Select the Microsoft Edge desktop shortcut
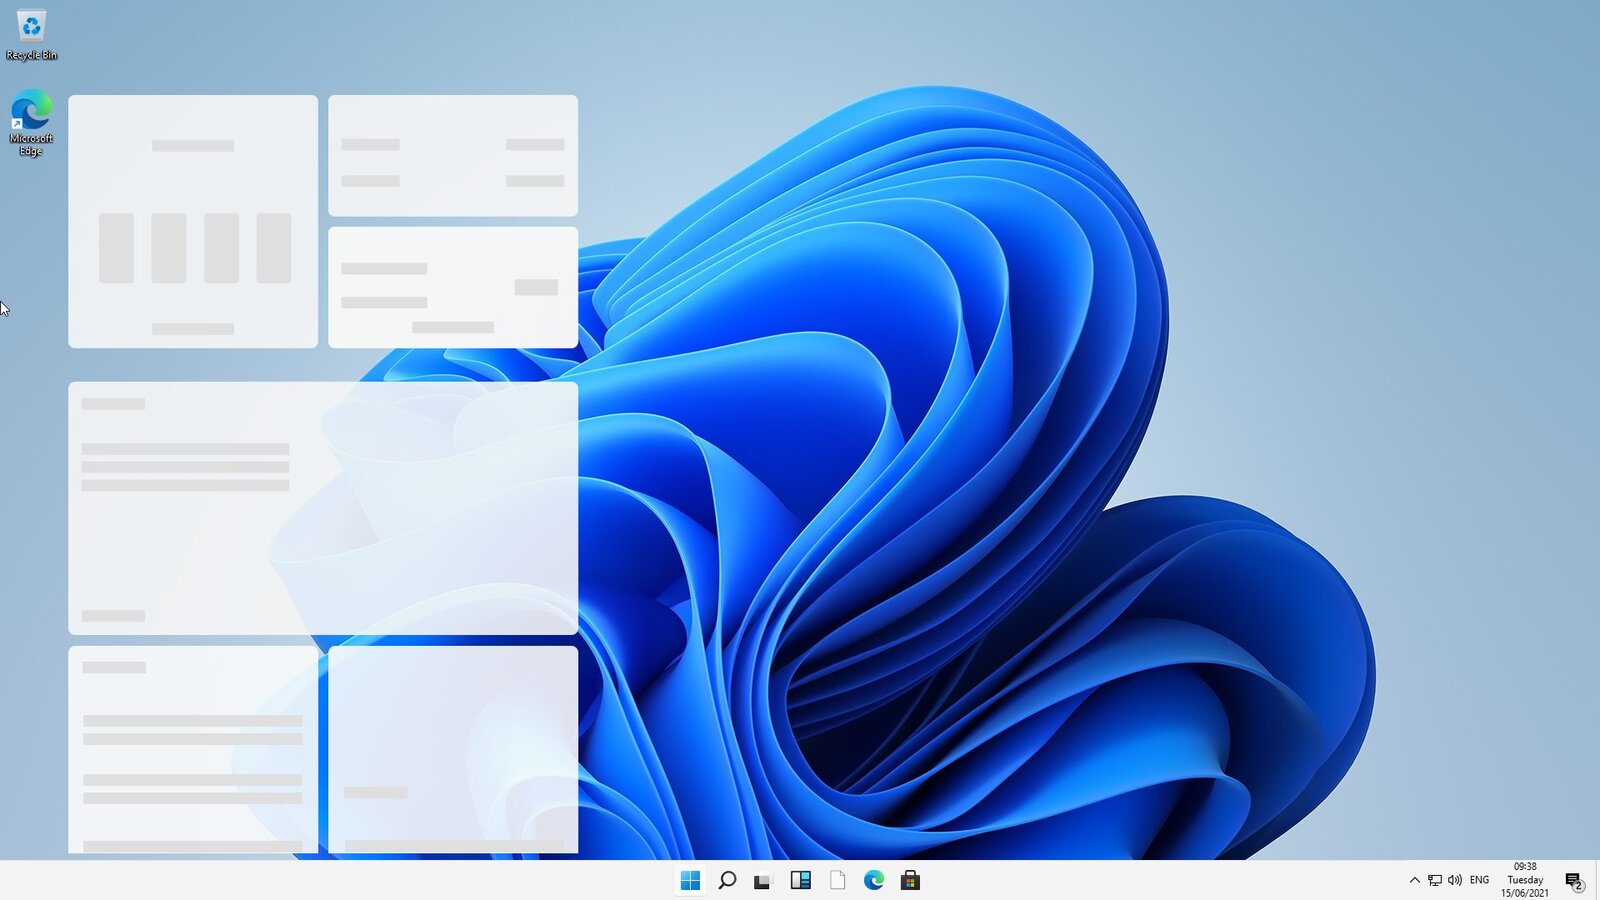The width and height of the screenshot is (1600, 900). point(31,123)
